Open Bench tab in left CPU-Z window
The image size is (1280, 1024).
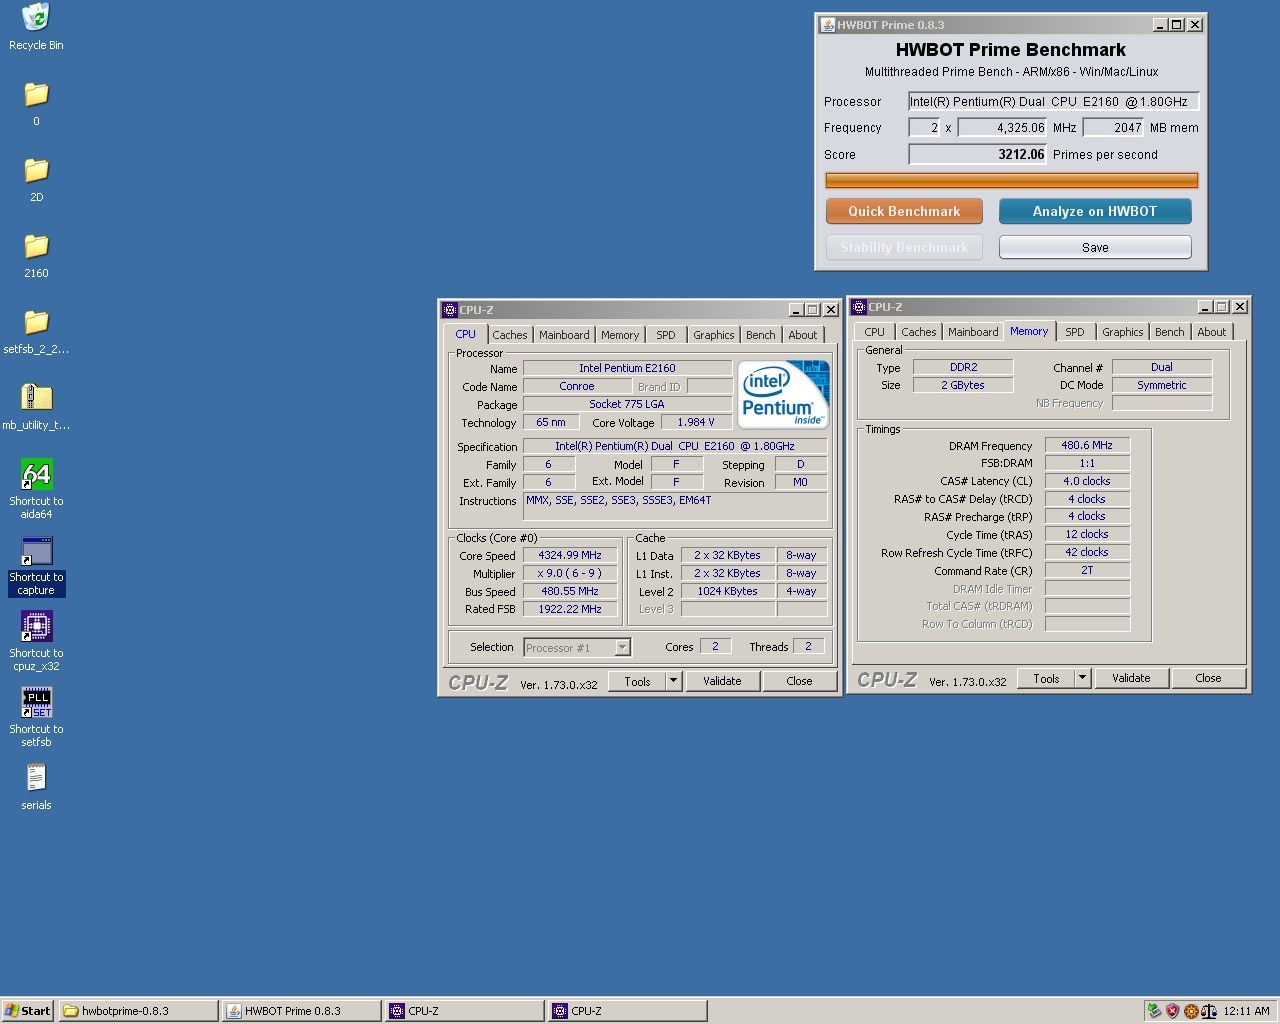(x=760, y=335)
